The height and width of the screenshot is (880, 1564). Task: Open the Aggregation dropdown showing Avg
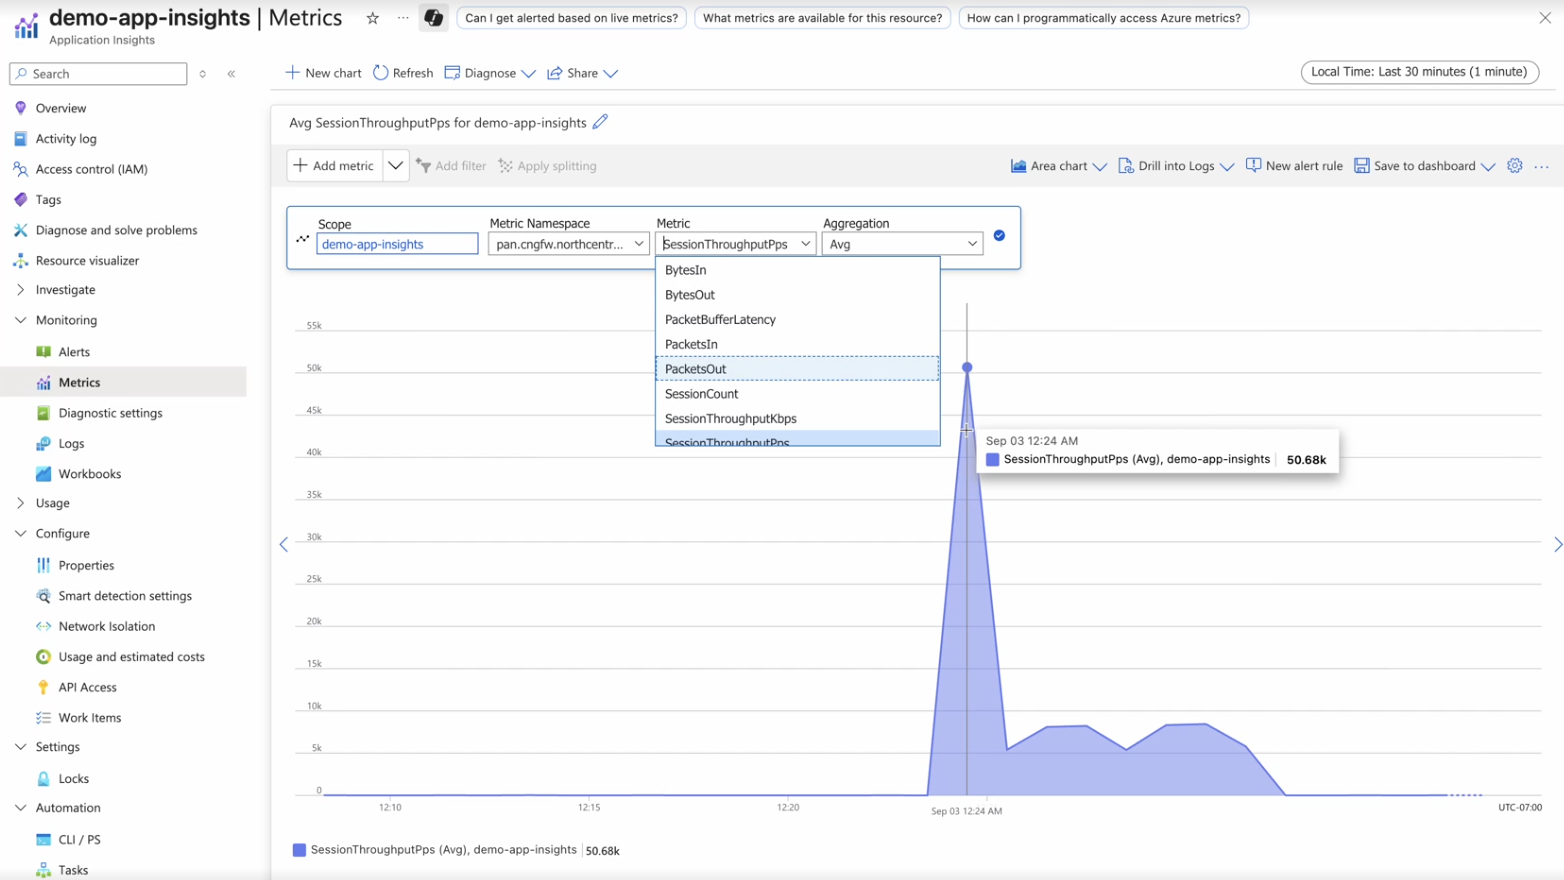pyautogui.click(x=902, y=244)
